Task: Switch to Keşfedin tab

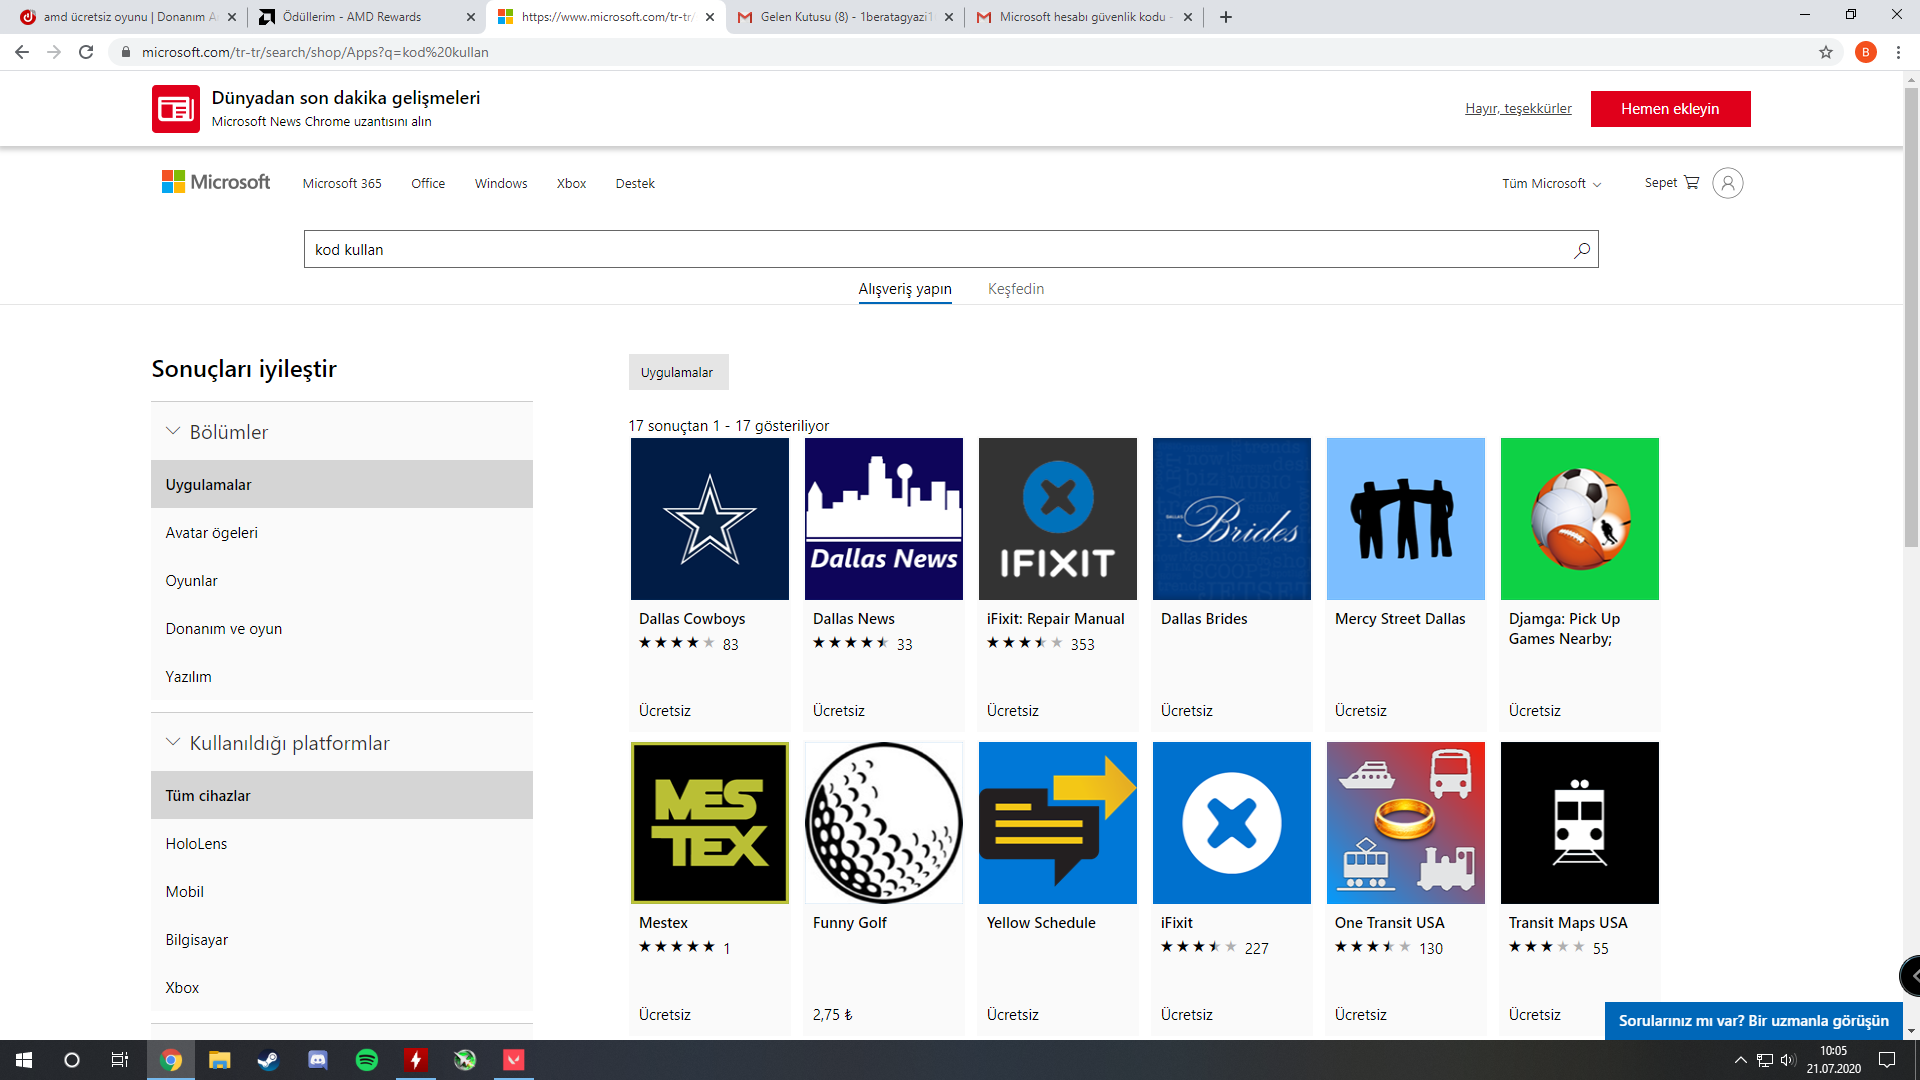Action: [1016, 289]
